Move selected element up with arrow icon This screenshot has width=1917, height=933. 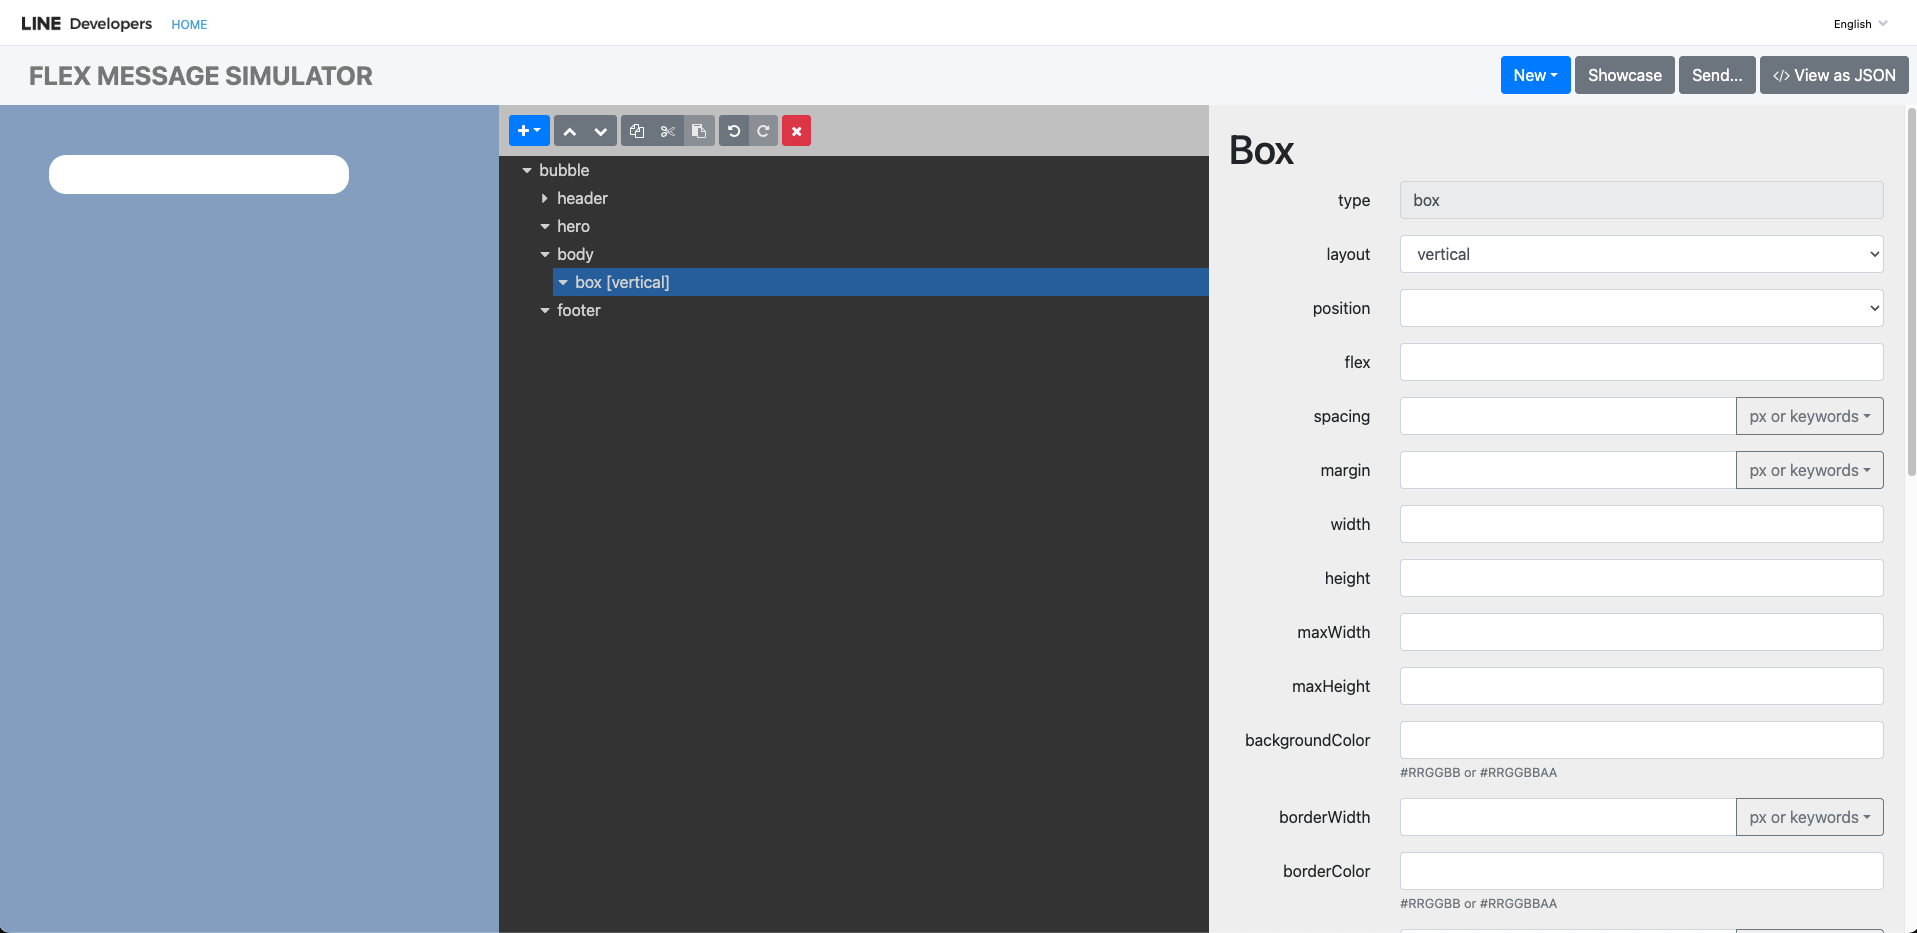(570, 131)
